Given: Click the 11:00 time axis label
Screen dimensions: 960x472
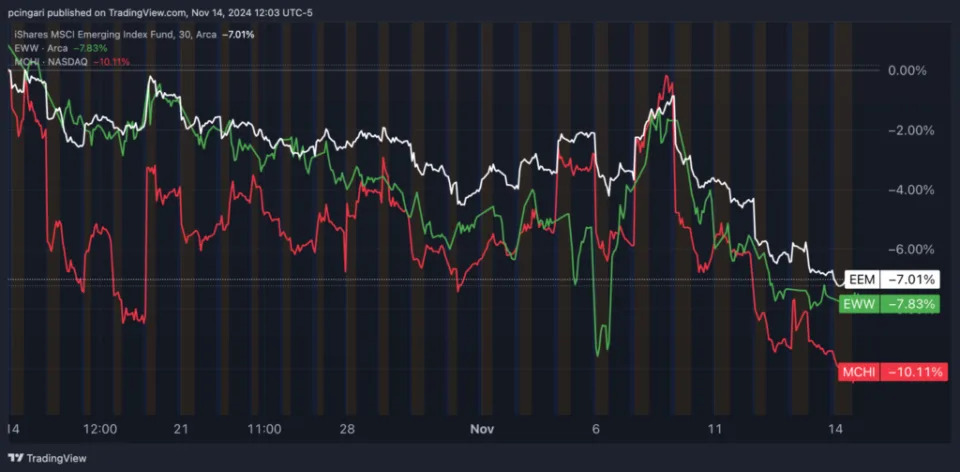Looking at the screenshot, I should 266,429.
